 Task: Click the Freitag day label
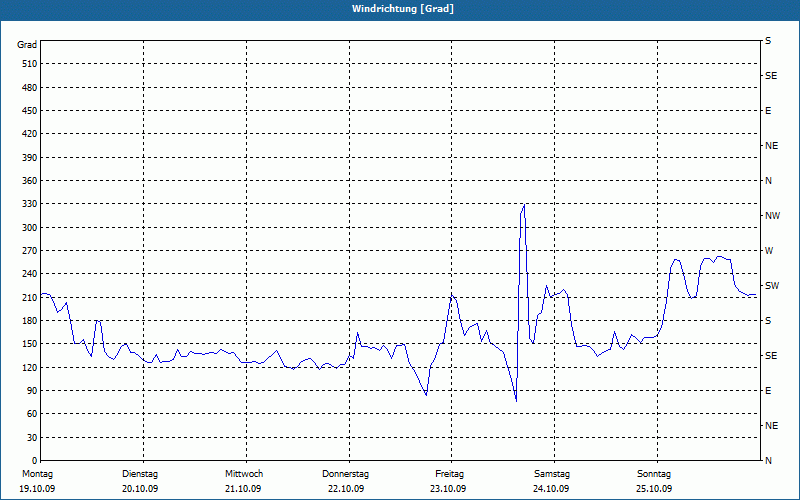449,474
